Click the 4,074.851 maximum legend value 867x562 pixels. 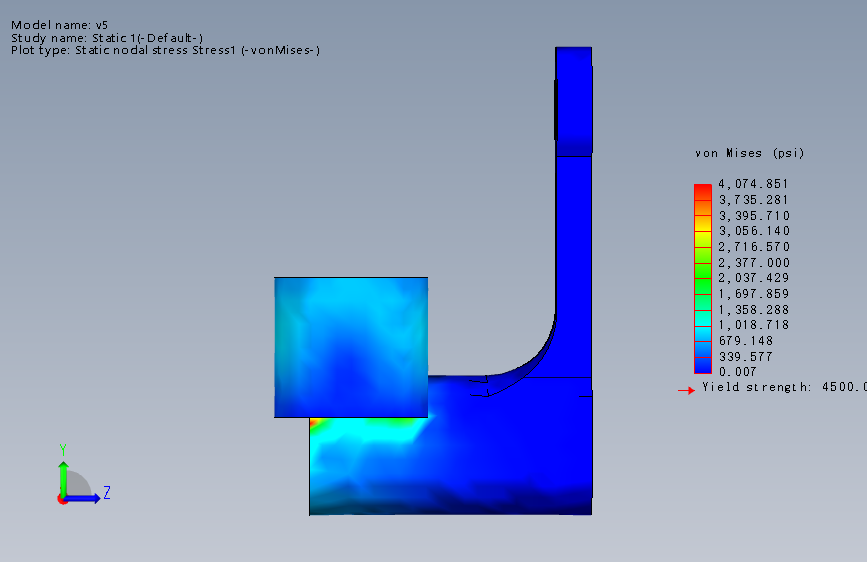pos(753,184)
